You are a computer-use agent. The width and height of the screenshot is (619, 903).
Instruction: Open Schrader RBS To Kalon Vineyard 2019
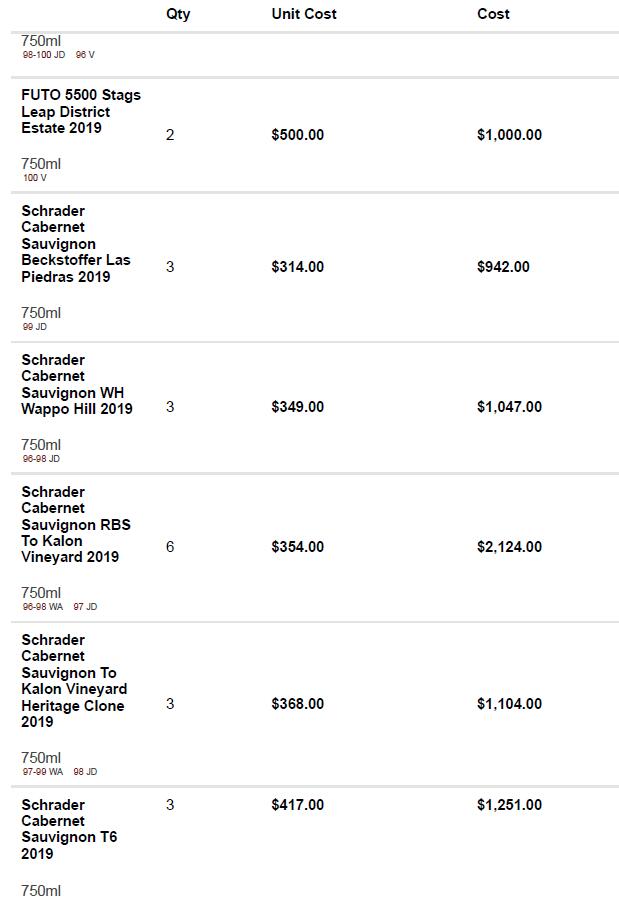pos(75,524)
